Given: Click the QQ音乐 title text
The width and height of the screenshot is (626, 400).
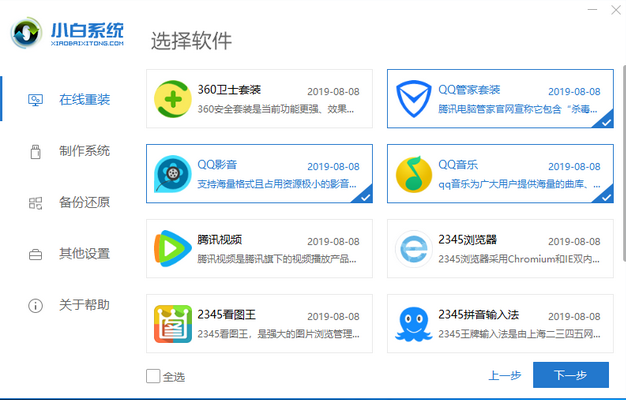Looking at the screenshot, I should (458, 164).
